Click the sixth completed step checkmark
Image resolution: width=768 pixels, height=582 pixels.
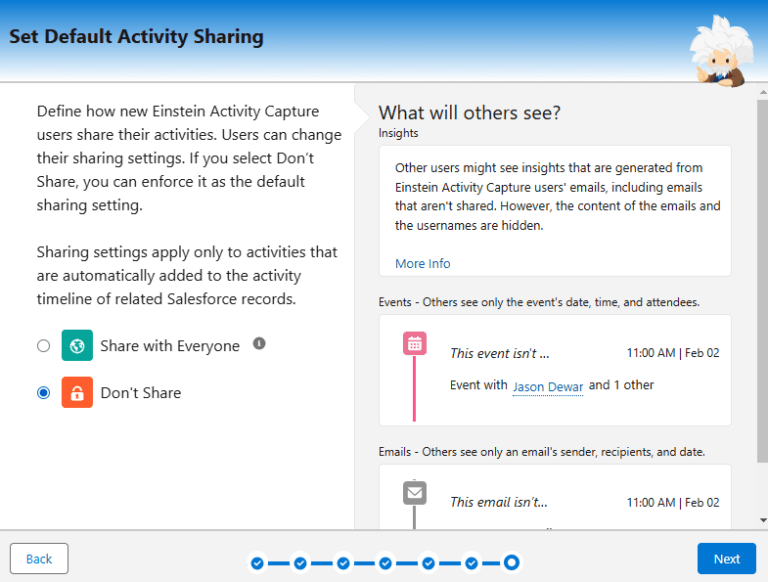point(471,563)
